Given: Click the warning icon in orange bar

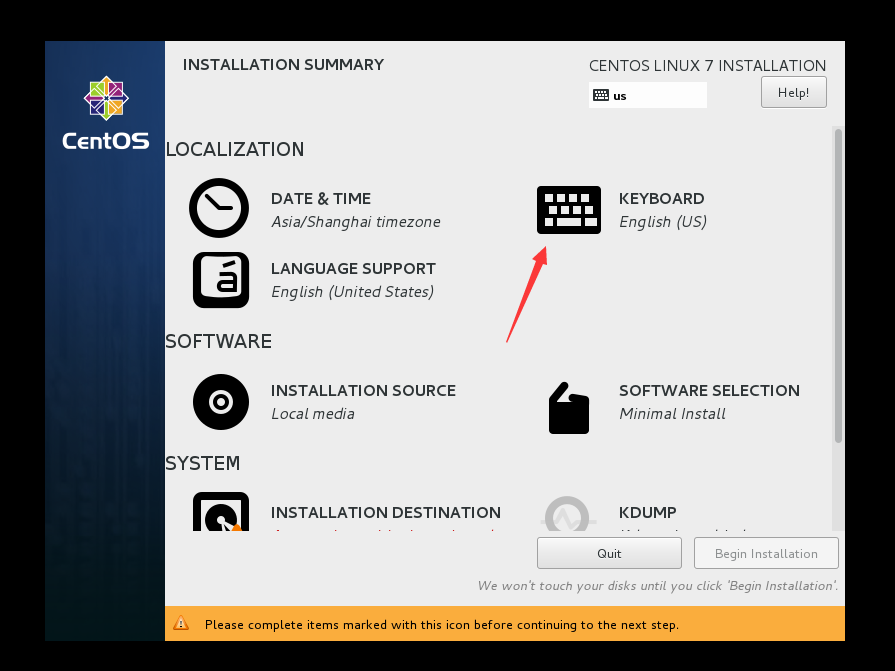Looking at the screenshot, I should click(181, 623).
